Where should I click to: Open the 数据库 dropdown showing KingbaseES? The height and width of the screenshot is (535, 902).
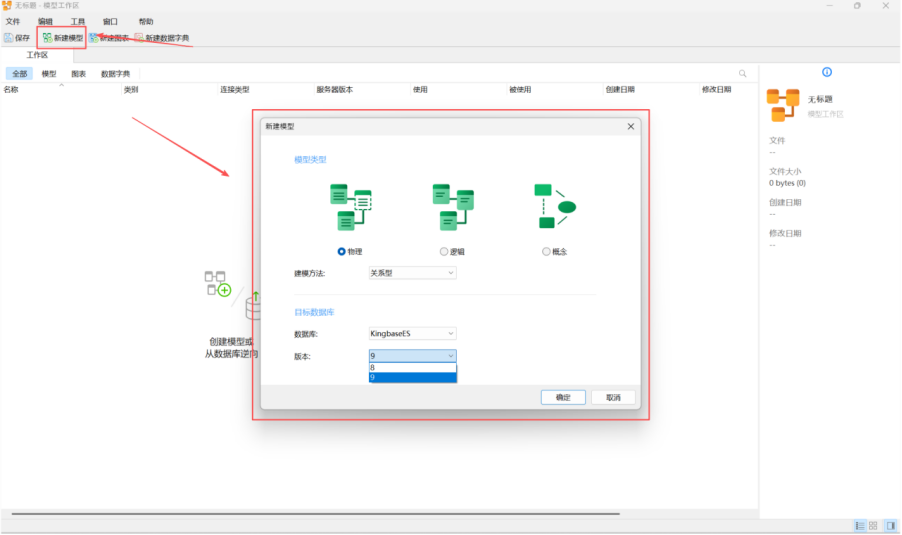412,333
